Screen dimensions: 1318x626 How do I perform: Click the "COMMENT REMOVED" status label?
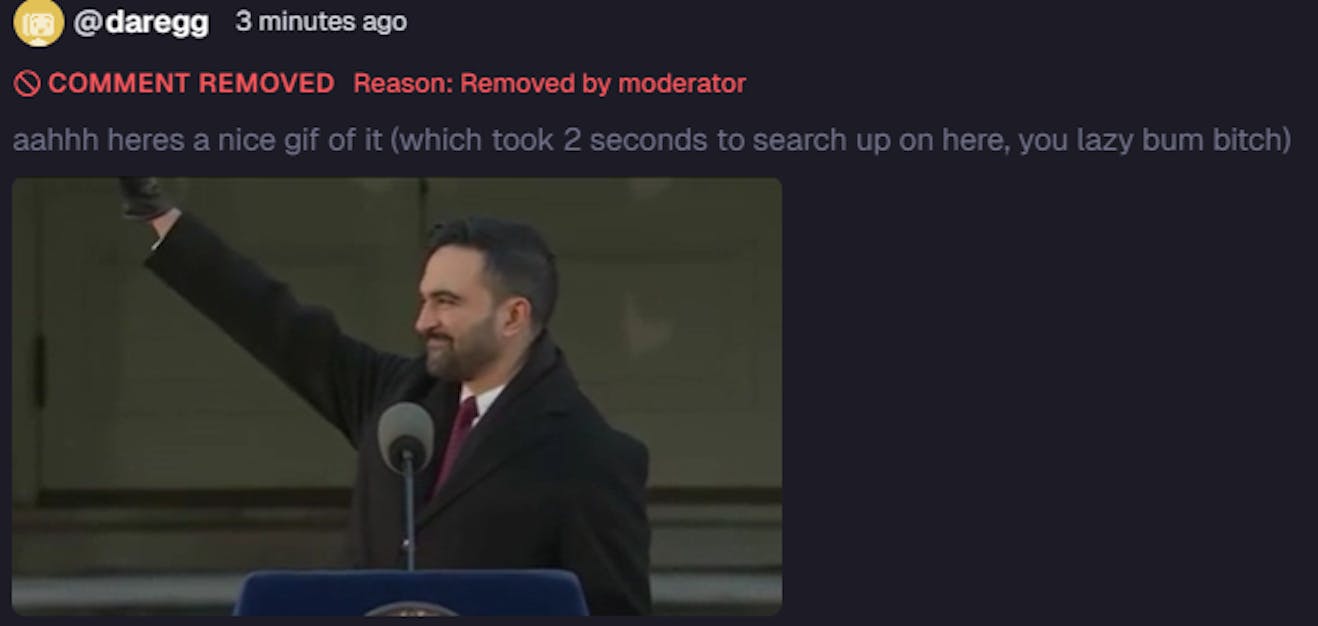tap(191, 84)
